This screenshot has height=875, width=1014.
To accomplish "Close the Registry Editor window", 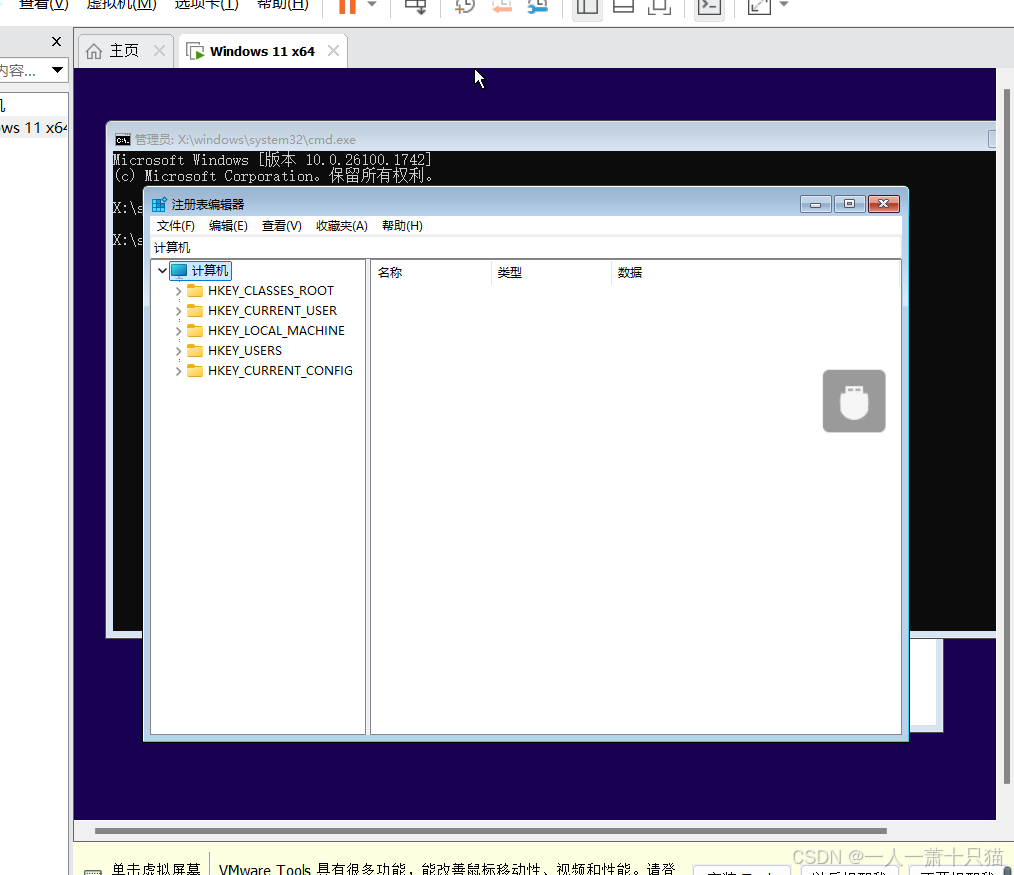I will coord(883,204).
